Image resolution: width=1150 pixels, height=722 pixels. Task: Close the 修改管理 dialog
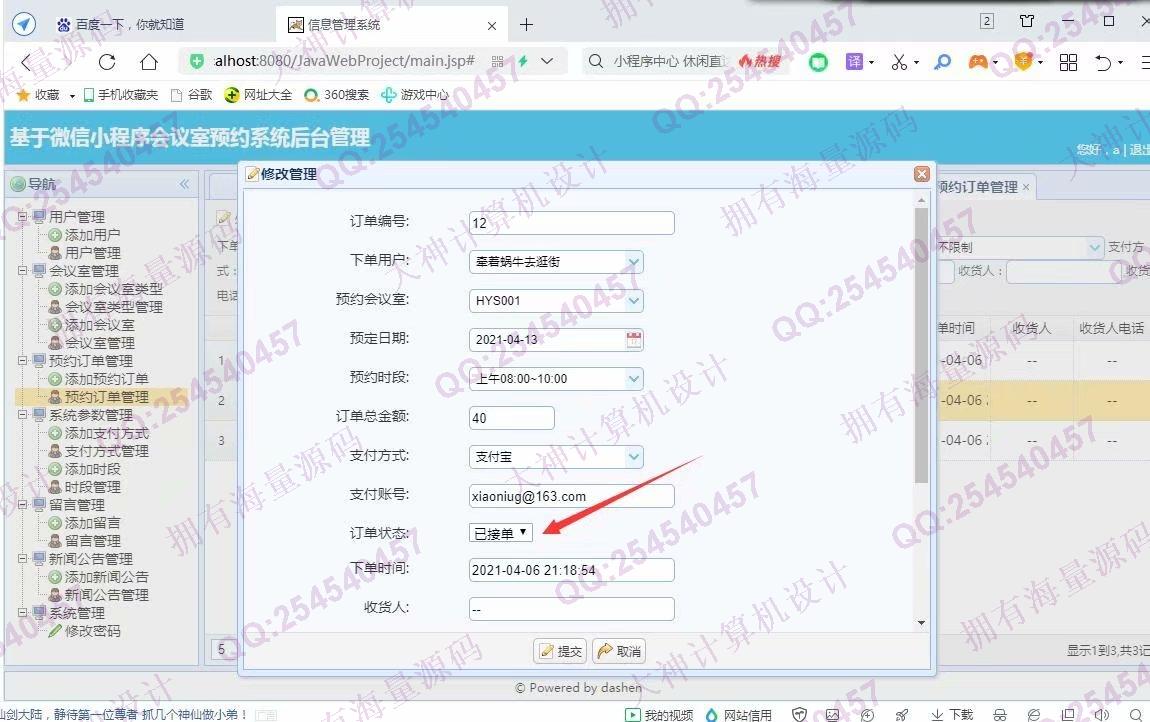(x=922, y=174)
